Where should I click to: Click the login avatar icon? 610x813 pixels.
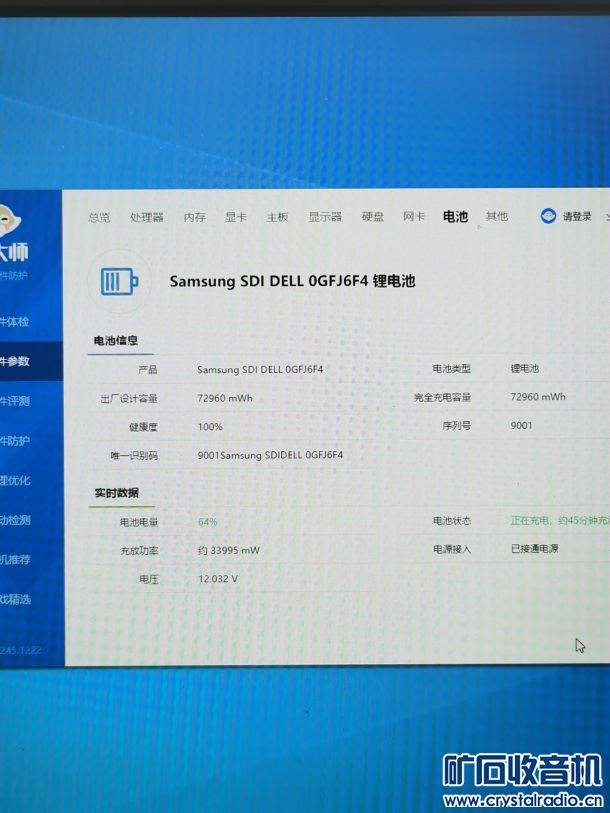click(x=548, y=216)
